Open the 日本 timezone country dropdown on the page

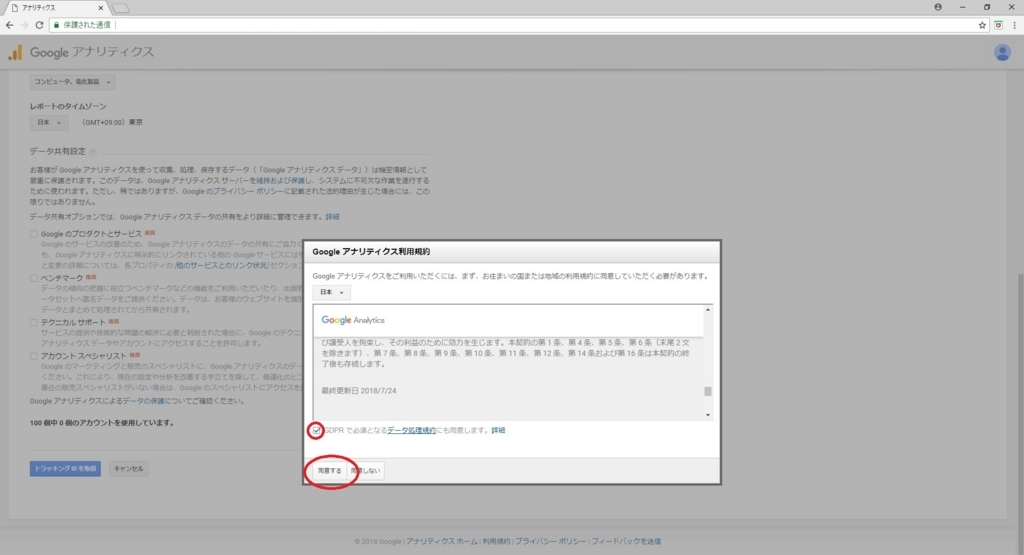pos(48,122)
